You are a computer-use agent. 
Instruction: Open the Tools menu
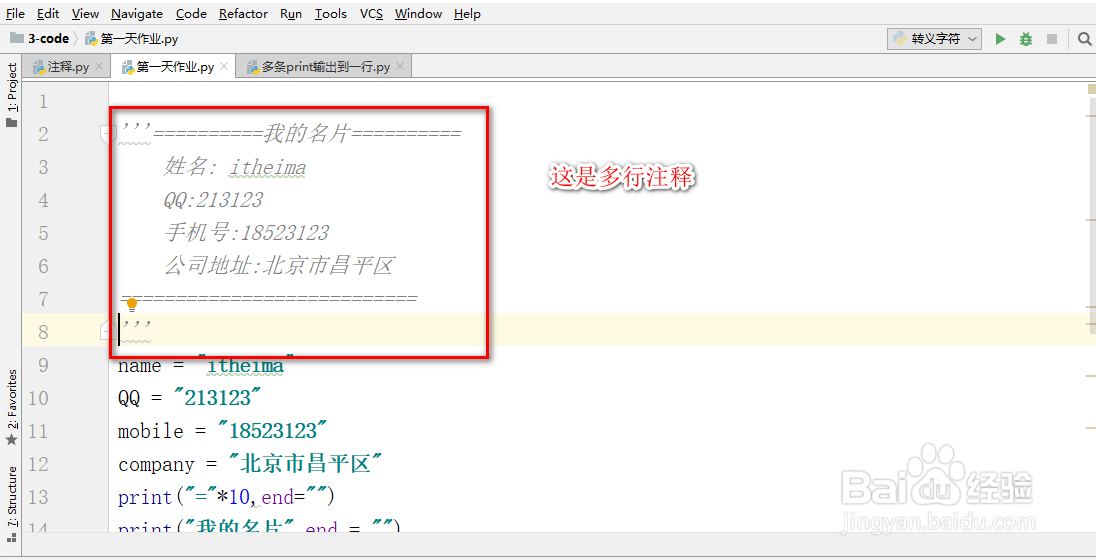coord(331,13)
